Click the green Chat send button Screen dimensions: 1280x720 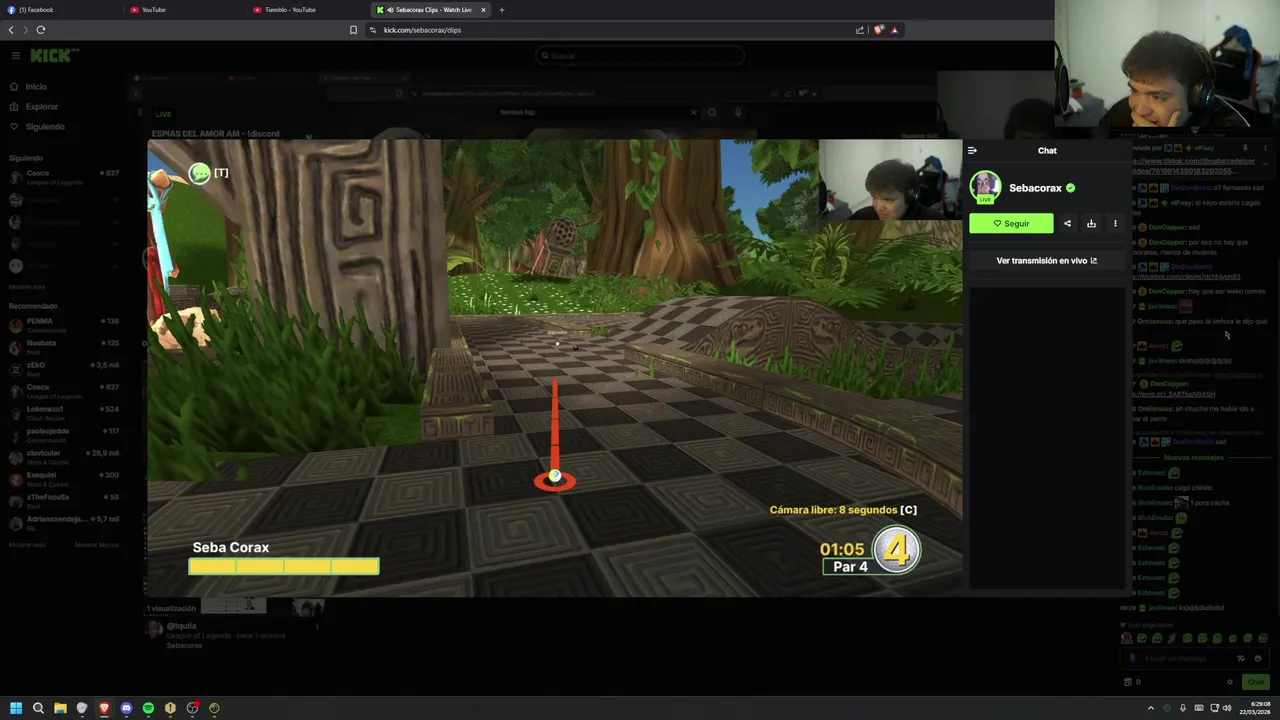click(1255, 682)
